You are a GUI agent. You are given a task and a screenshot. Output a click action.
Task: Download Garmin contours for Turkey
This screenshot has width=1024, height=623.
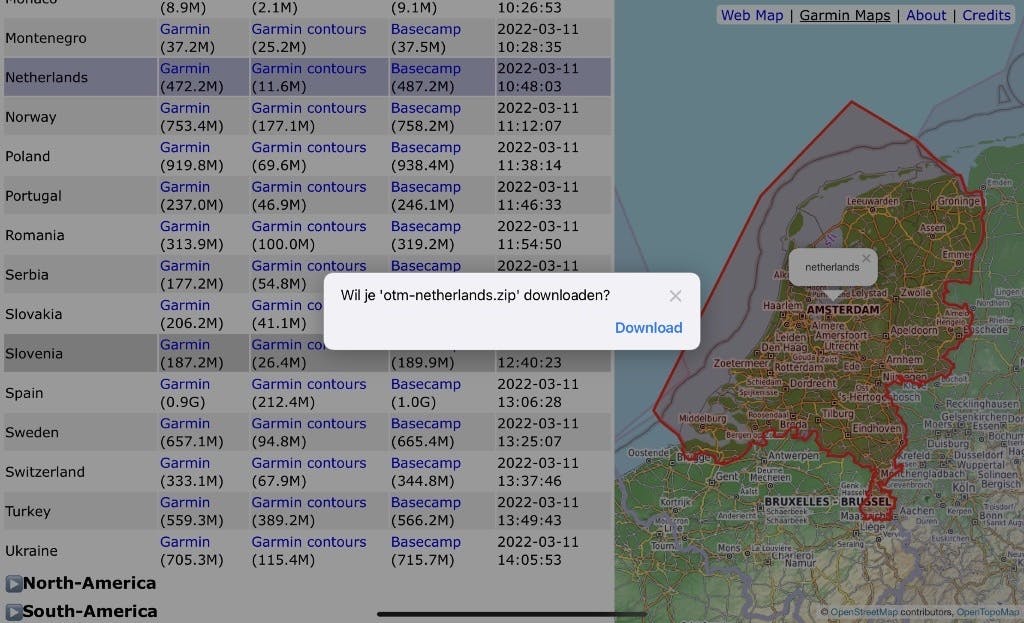[x=309, y=503]
